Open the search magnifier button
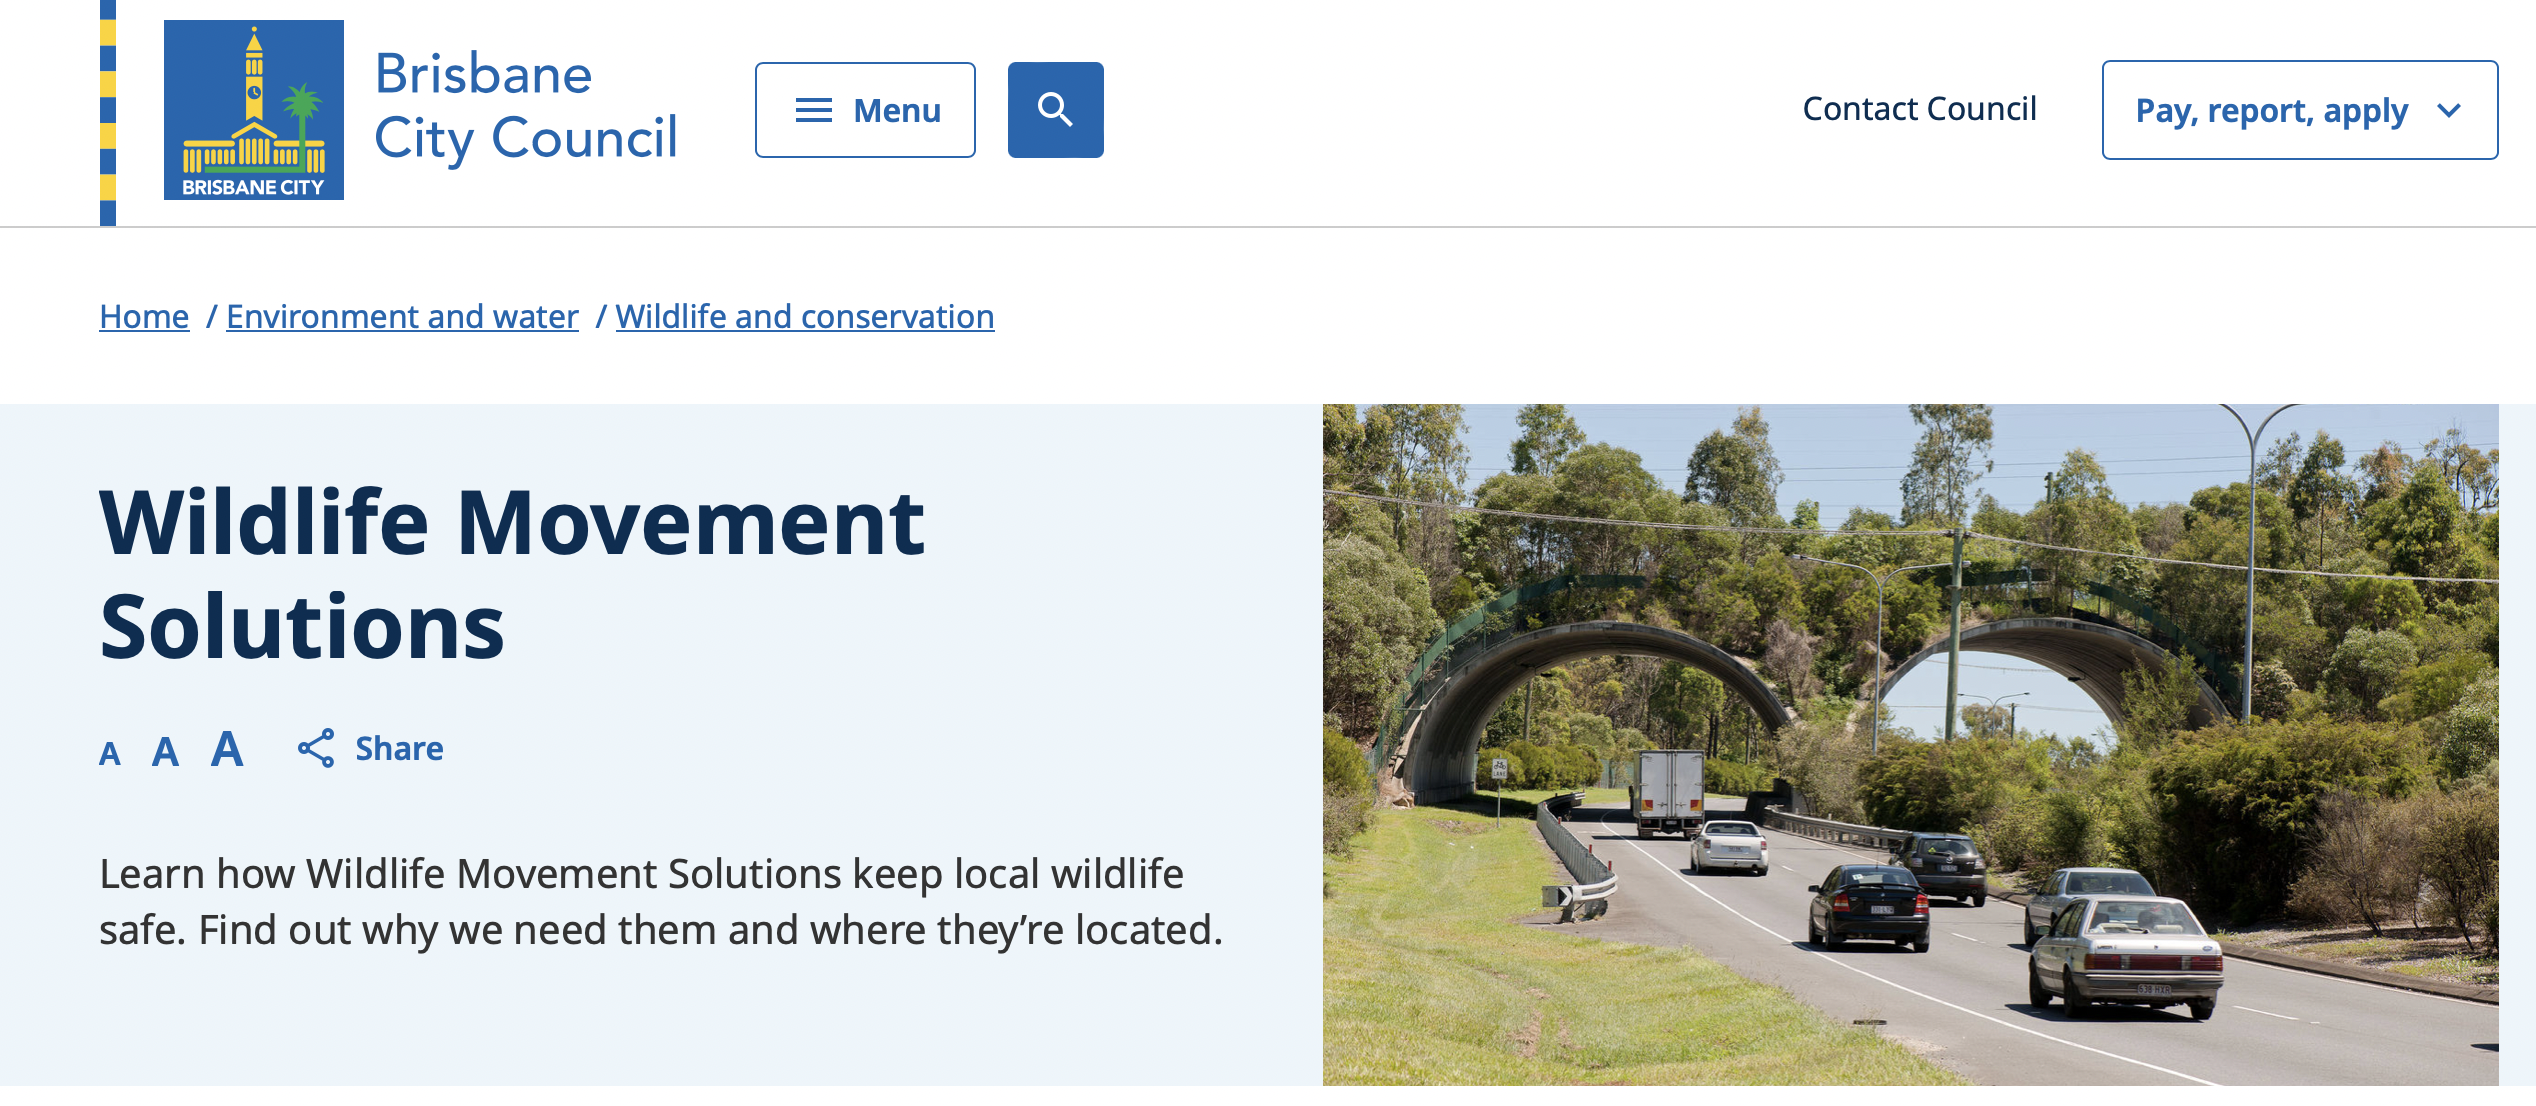Screen dimensions: 2536x1106 tap(1055, 110)
